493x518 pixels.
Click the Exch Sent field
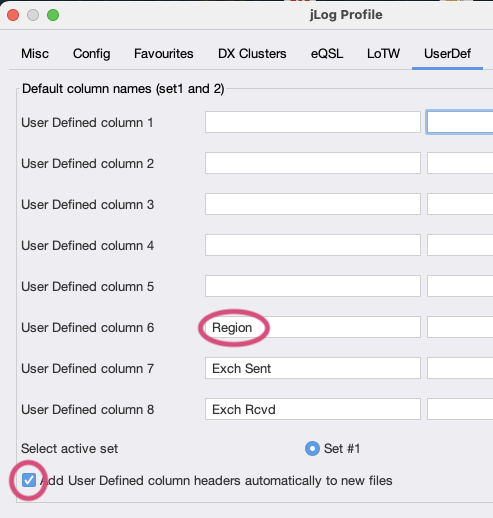click(313, 368)
